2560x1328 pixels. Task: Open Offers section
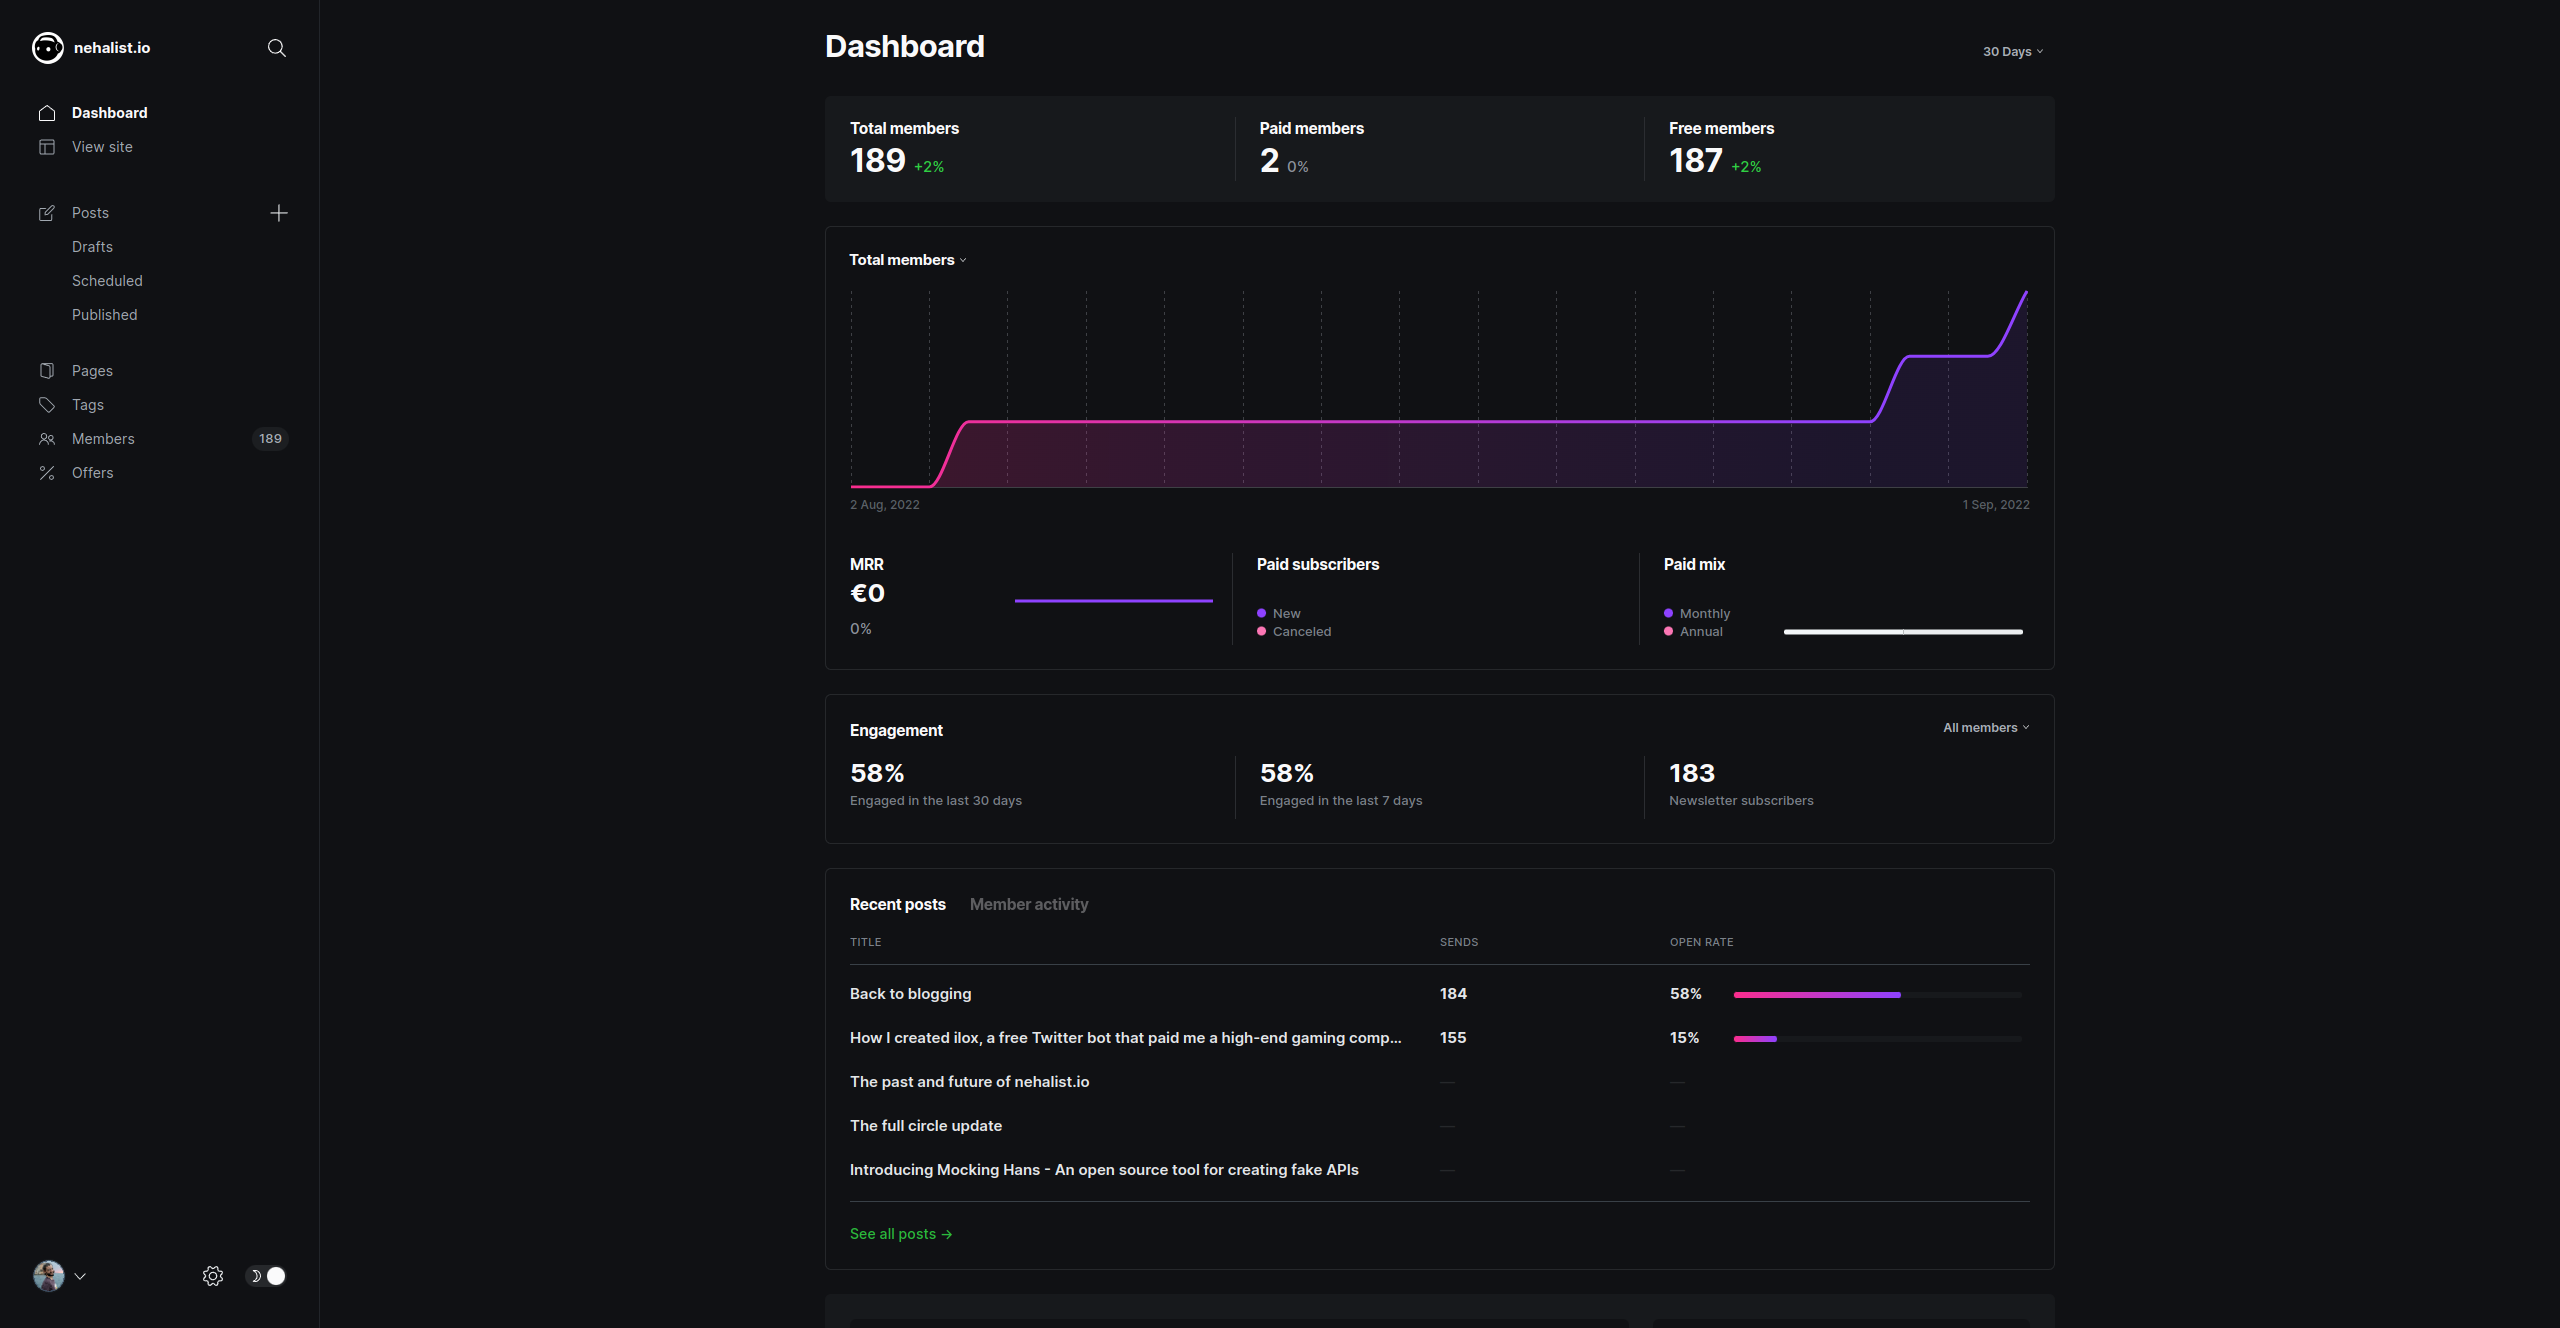pyautogui.click(x=93, y=473)
